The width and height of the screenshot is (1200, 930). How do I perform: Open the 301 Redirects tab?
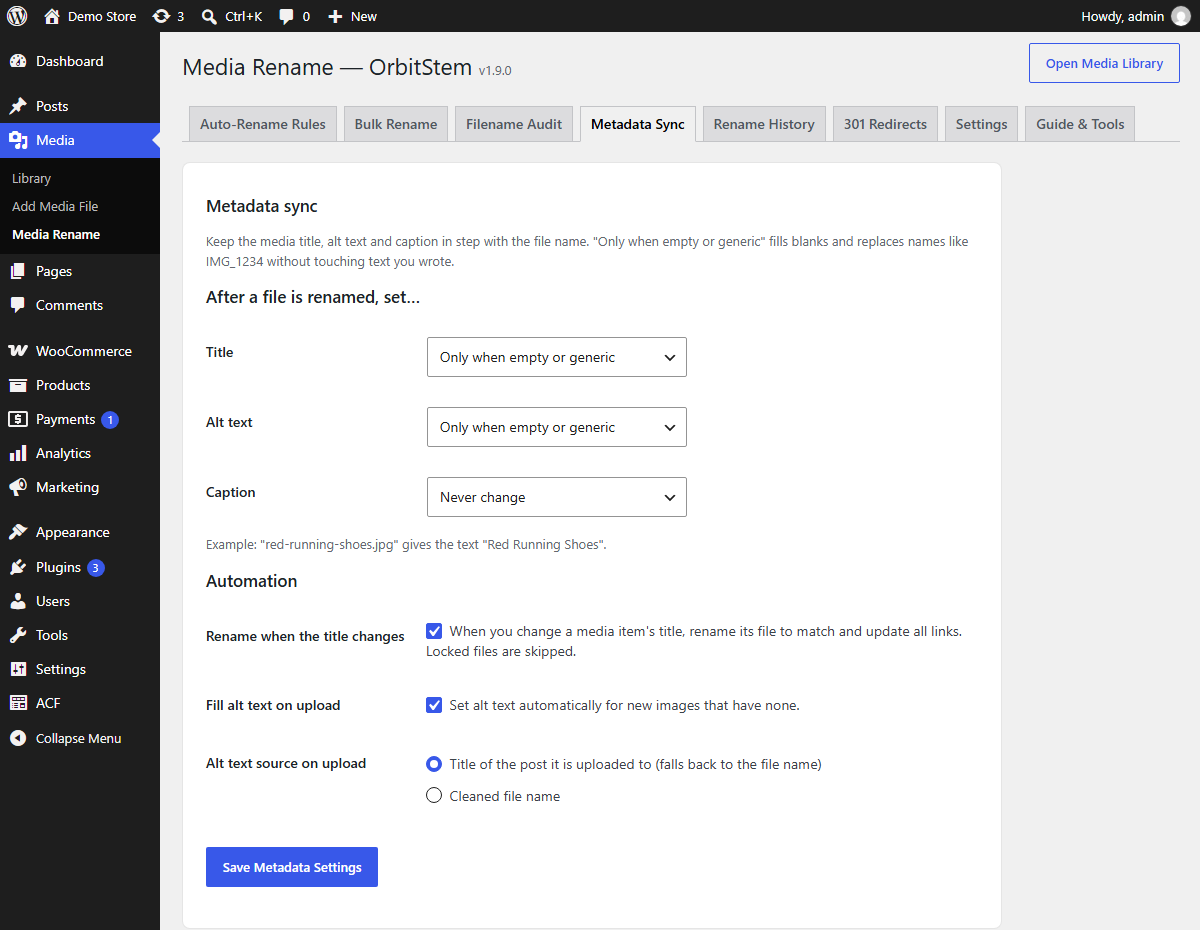[885, 124]
